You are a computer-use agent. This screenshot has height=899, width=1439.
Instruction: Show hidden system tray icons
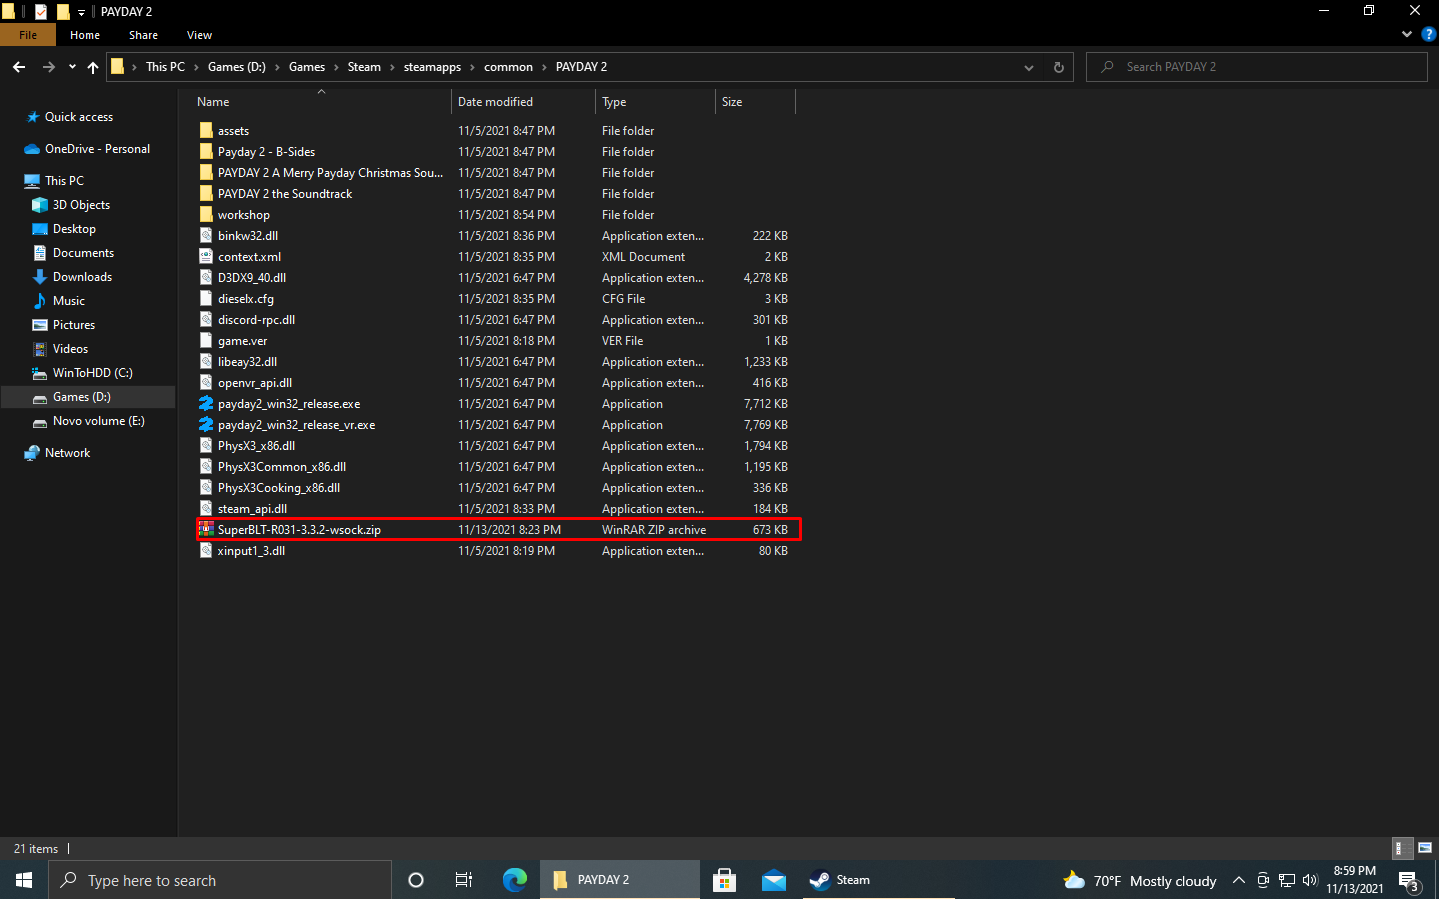point(1238,880)
